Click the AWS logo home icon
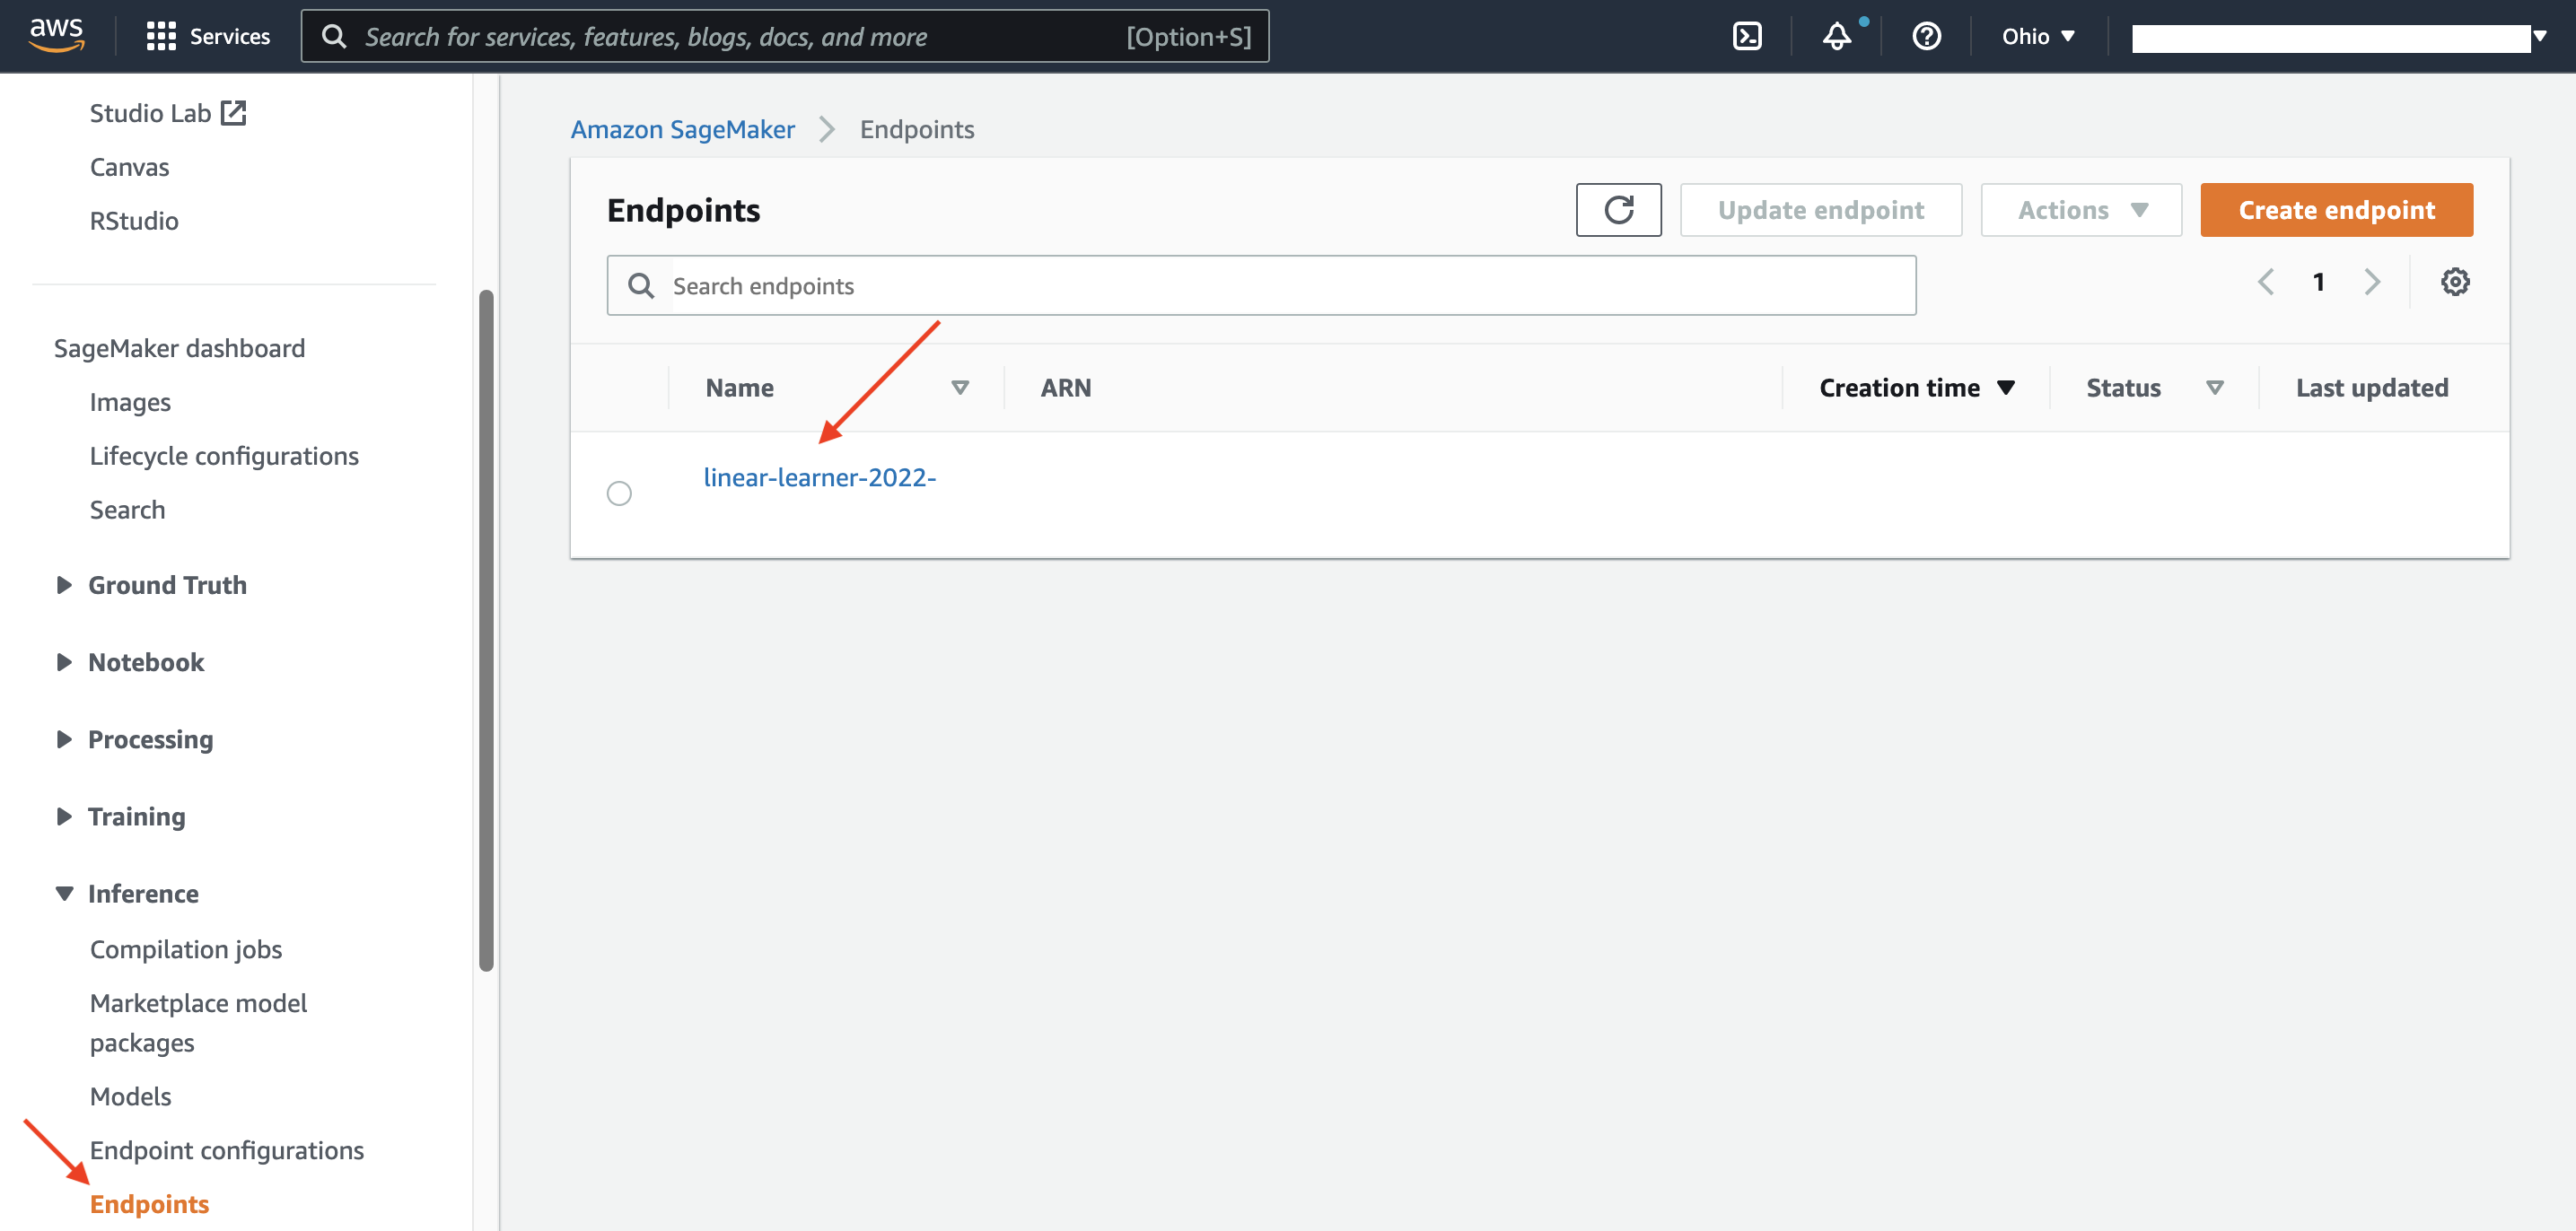Image resolution: width=2576 pixels, height=1231 pixels. click(x=56, y=35)
